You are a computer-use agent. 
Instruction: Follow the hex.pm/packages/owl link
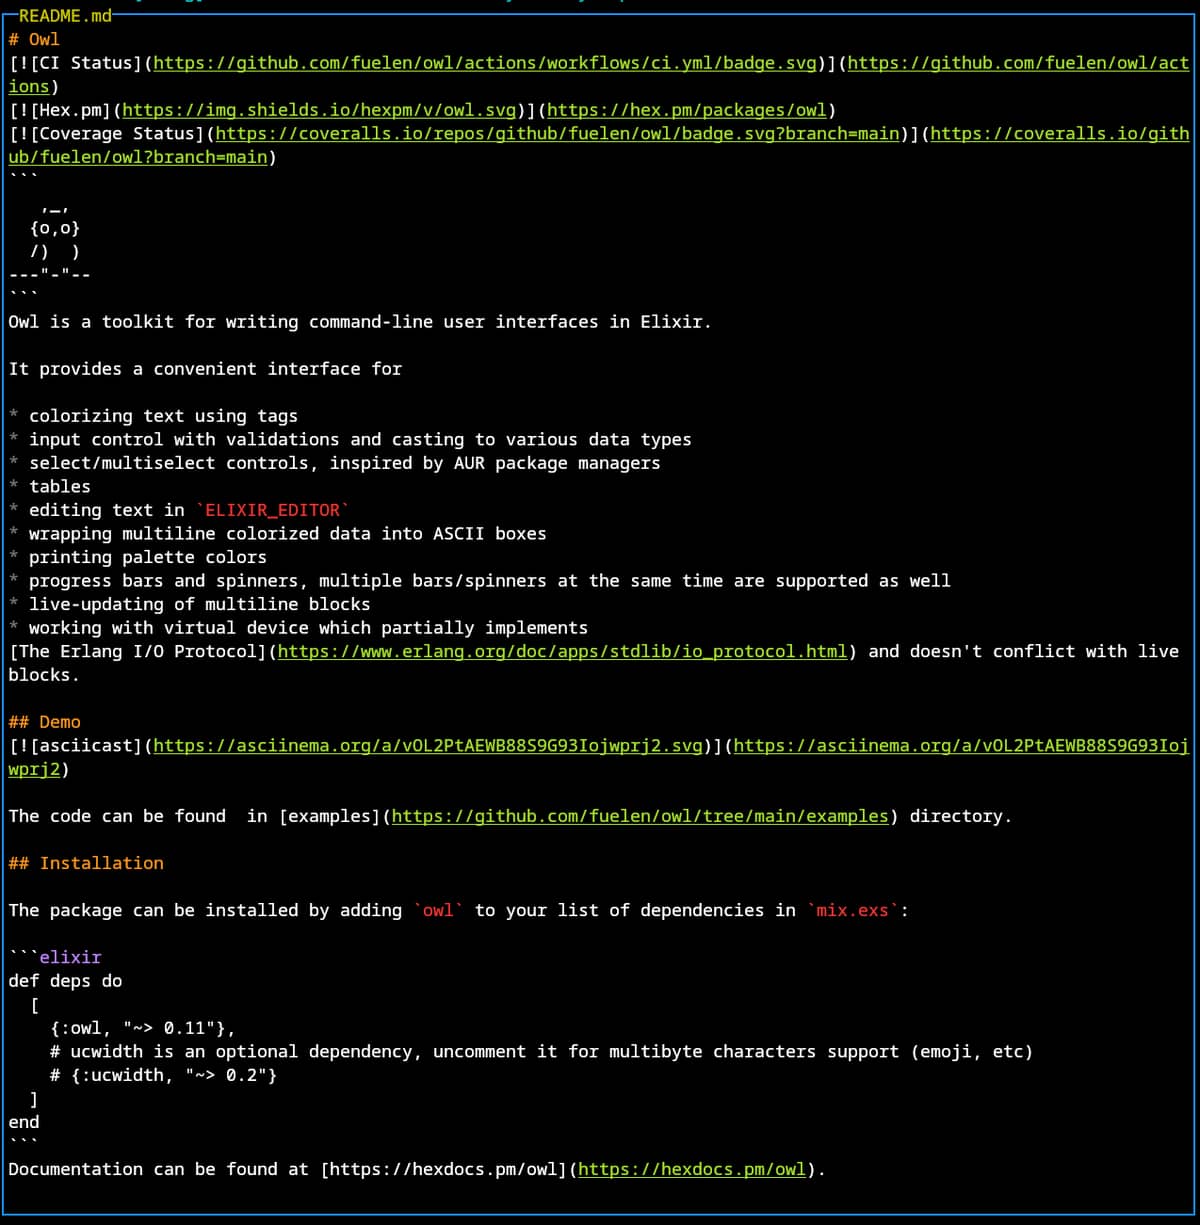(689, 110)
